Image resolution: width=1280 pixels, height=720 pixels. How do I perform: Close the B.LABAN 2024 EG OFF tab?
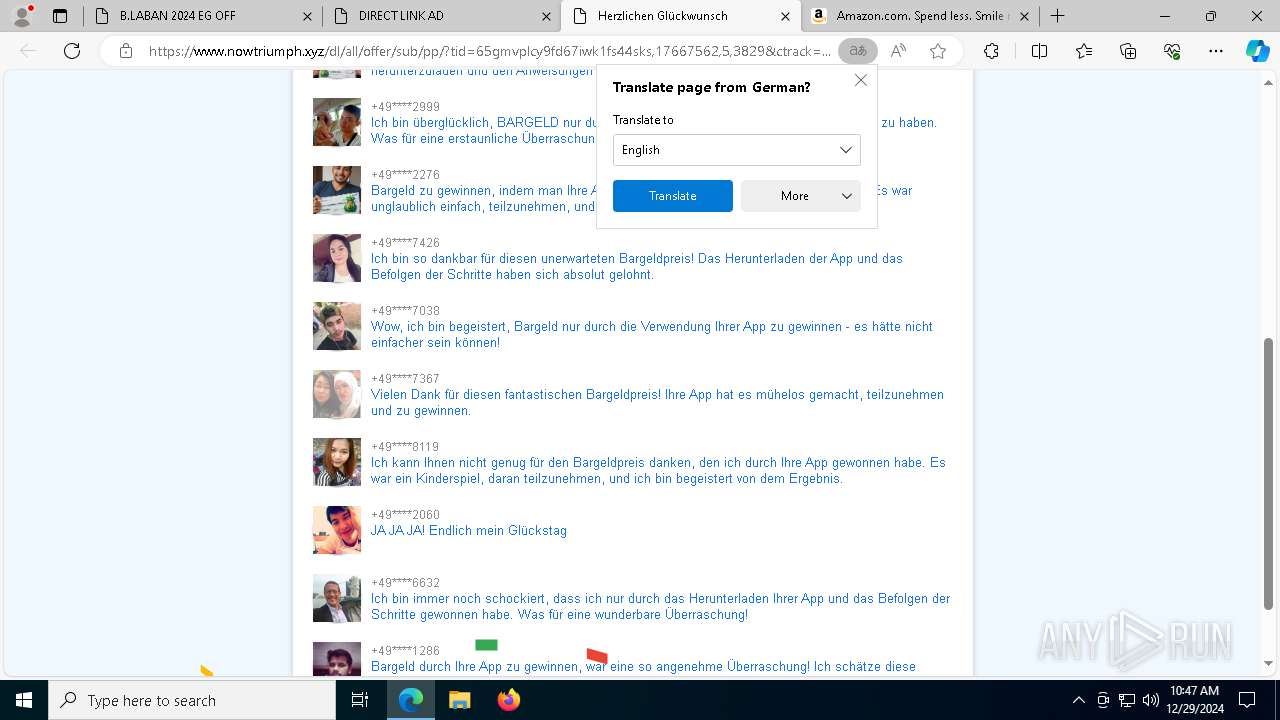[307, 16]
